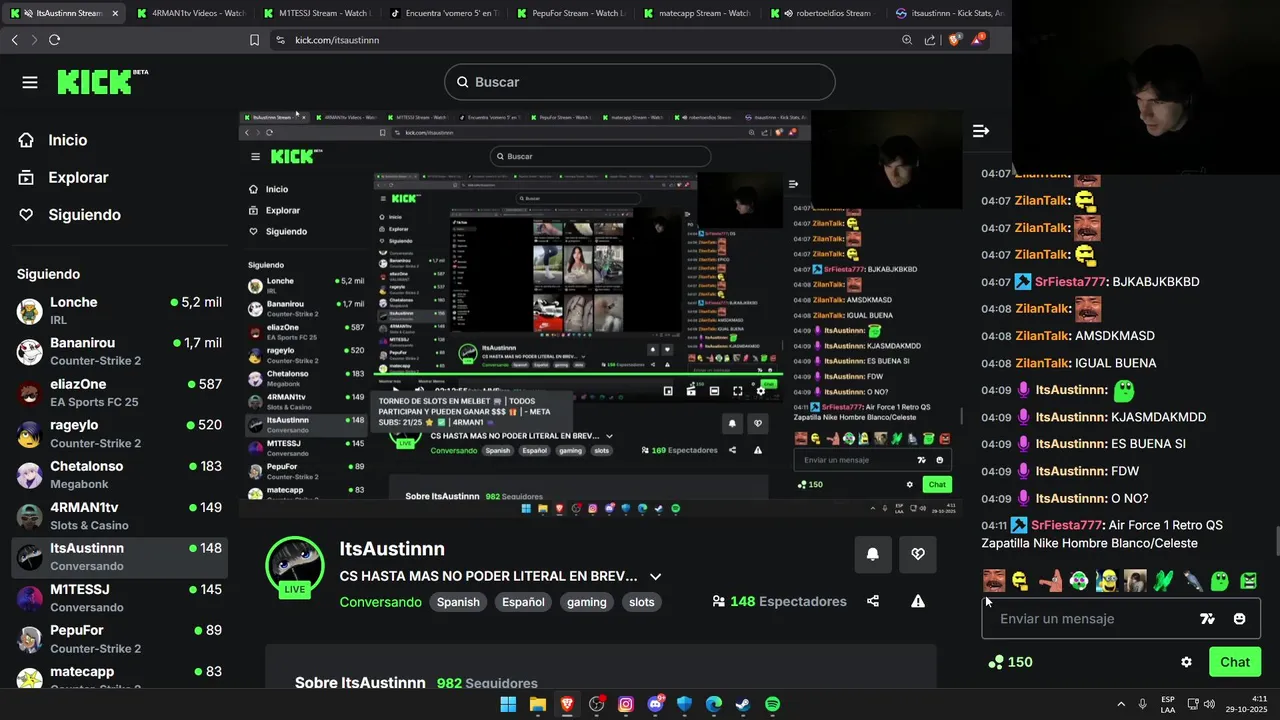Click the 150 channel points balance
The image size is (1280, 720).
tap(1010, 662)
